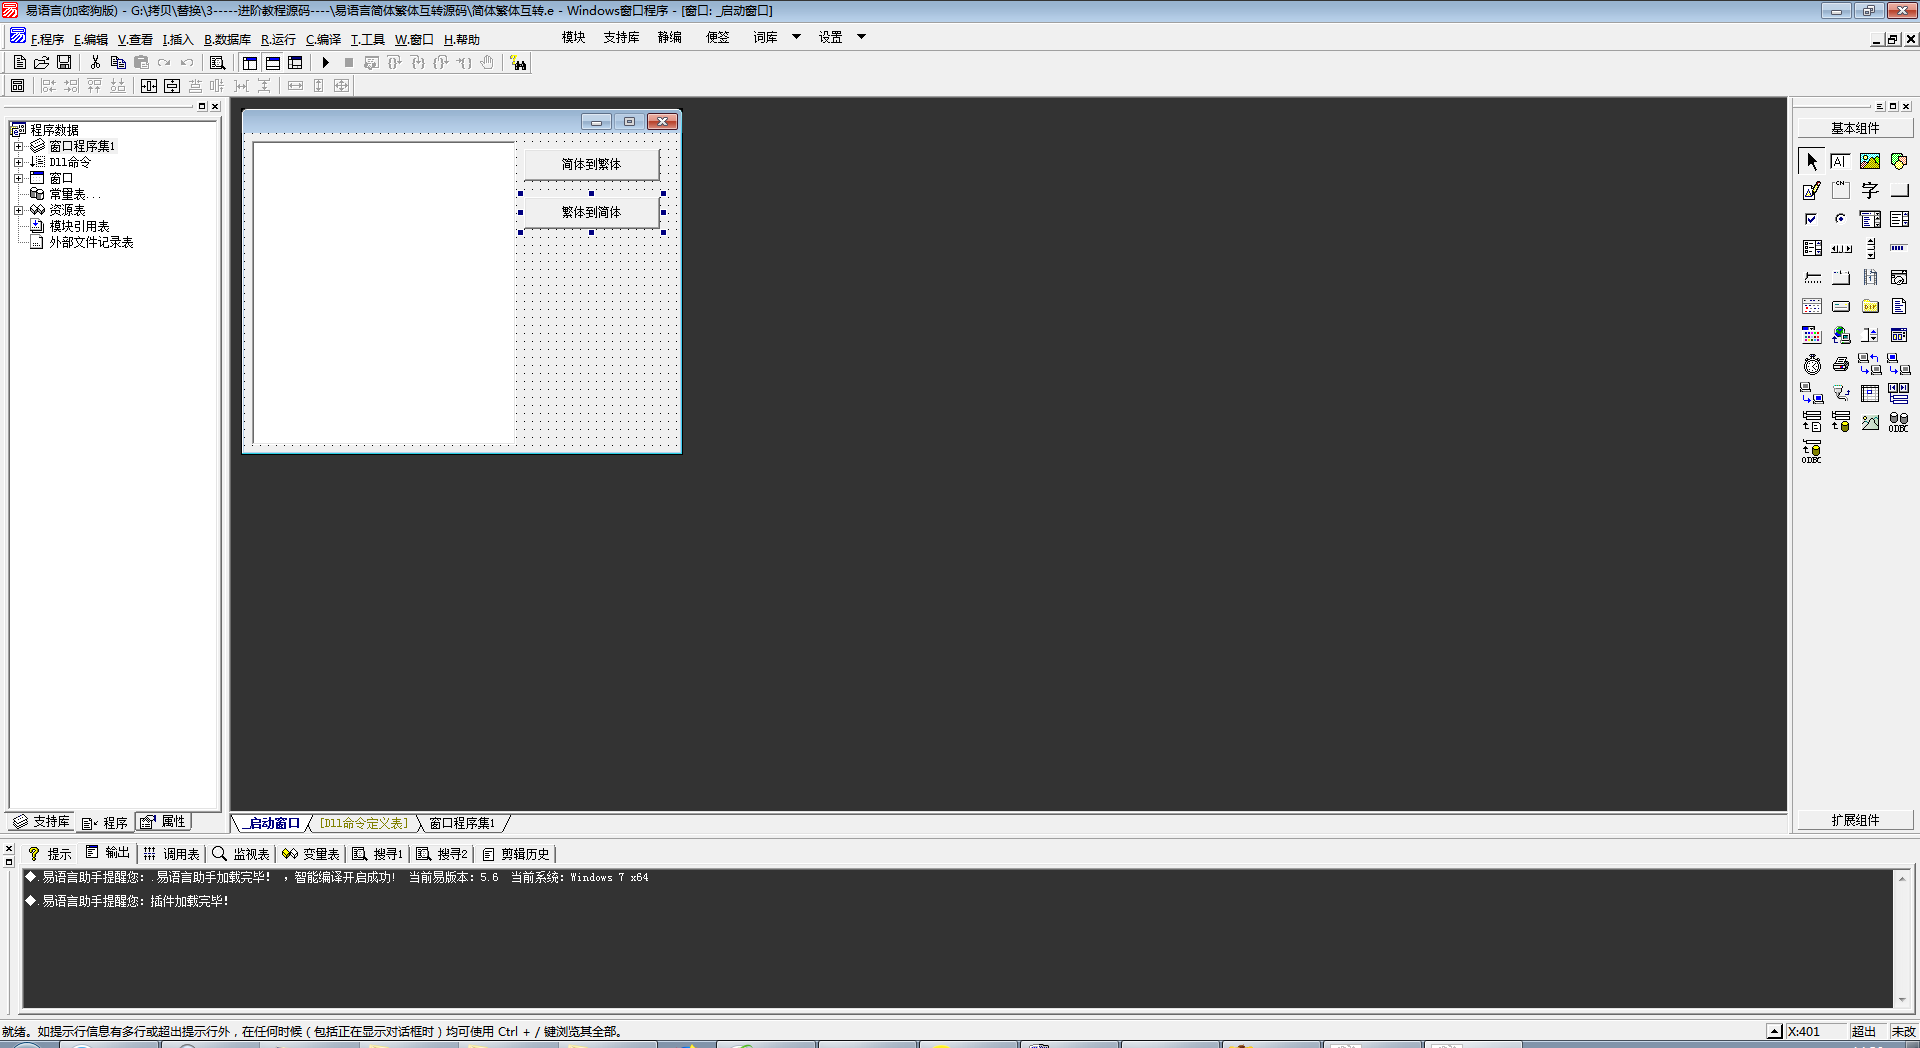Click the 模块 toolbar button
Screen dimensions: 1920x1048
[573, 37]
